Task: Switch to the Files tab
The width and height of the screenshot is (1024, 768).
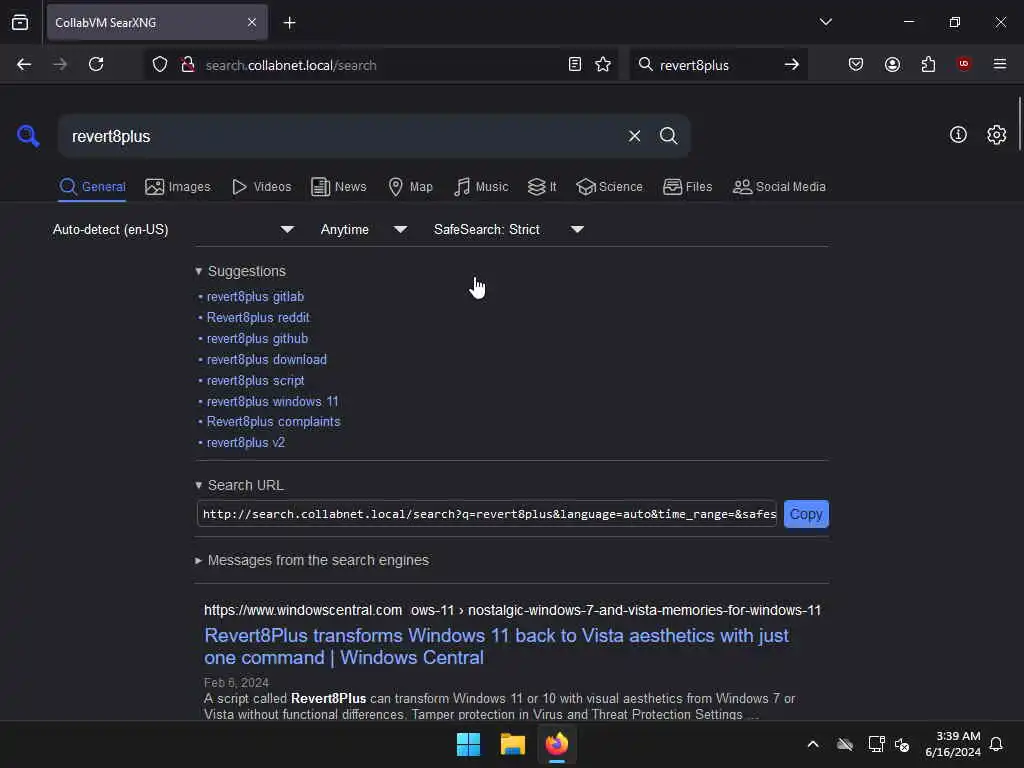Action: tap(687, 187)
